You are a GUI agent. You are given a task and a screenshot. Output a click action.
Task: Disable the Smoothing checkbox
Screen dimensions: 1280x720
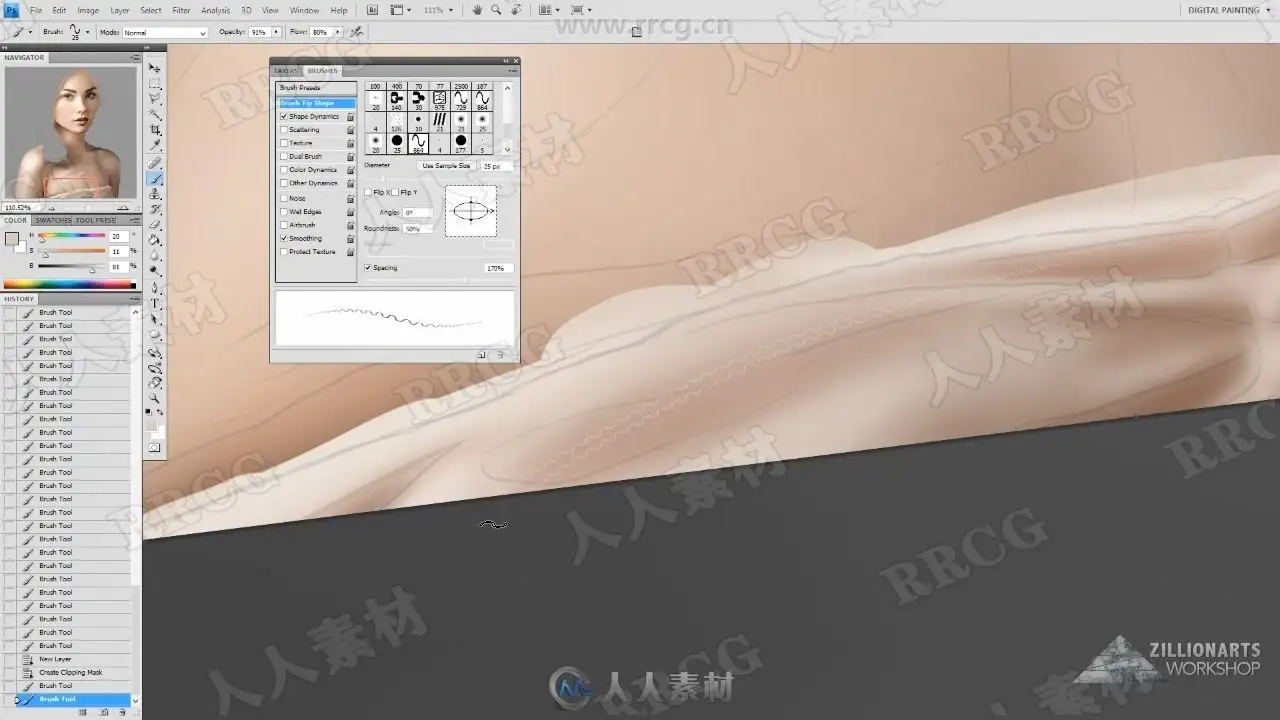(x=284, y=239)
